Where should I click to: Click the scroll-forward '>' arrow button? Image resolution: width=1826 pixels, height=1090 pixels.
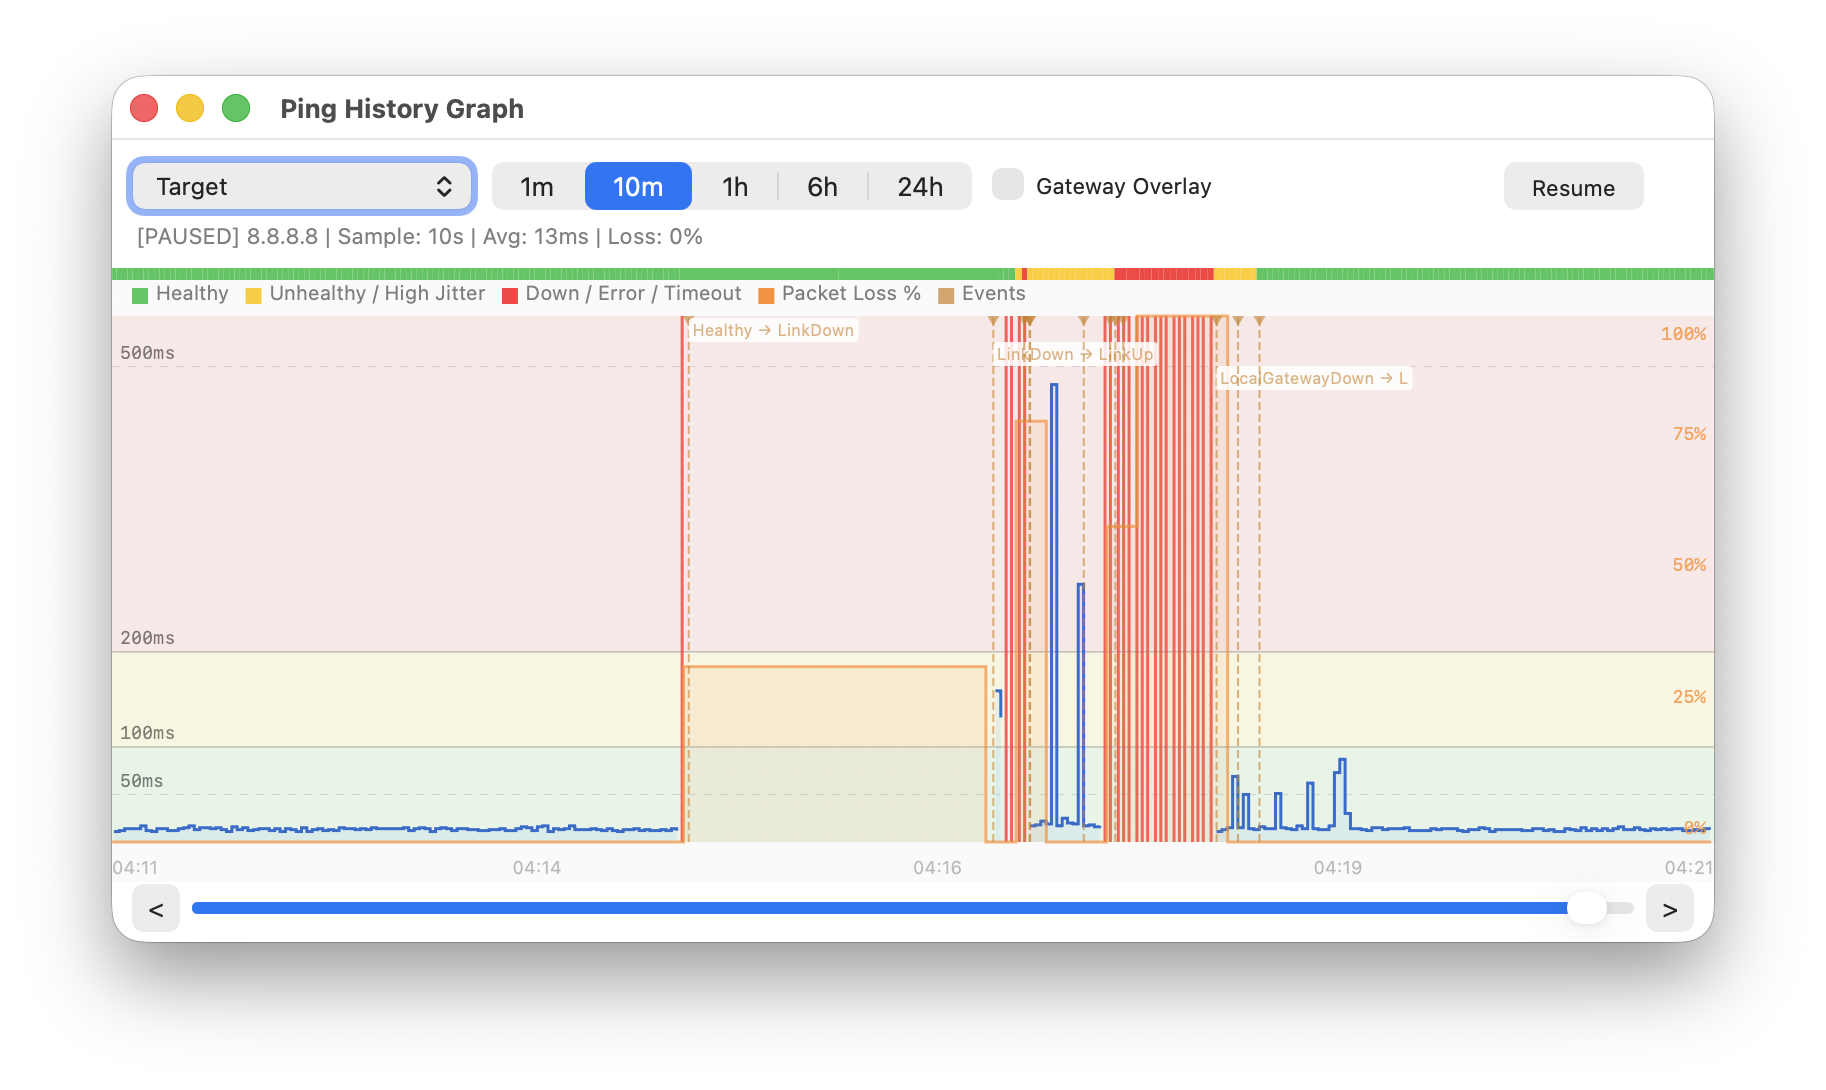point(1669,909)
